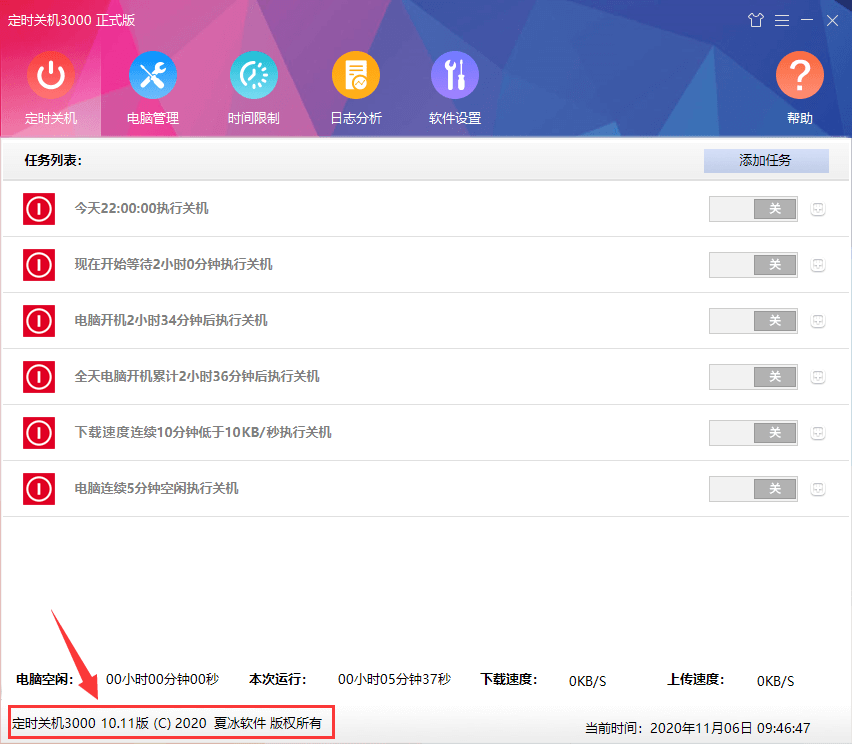Screen dimensions: 852x744
Task: Click edit icon beside 现在开始等待2小时0分钟 toggle
Action: tap(818, 265)
